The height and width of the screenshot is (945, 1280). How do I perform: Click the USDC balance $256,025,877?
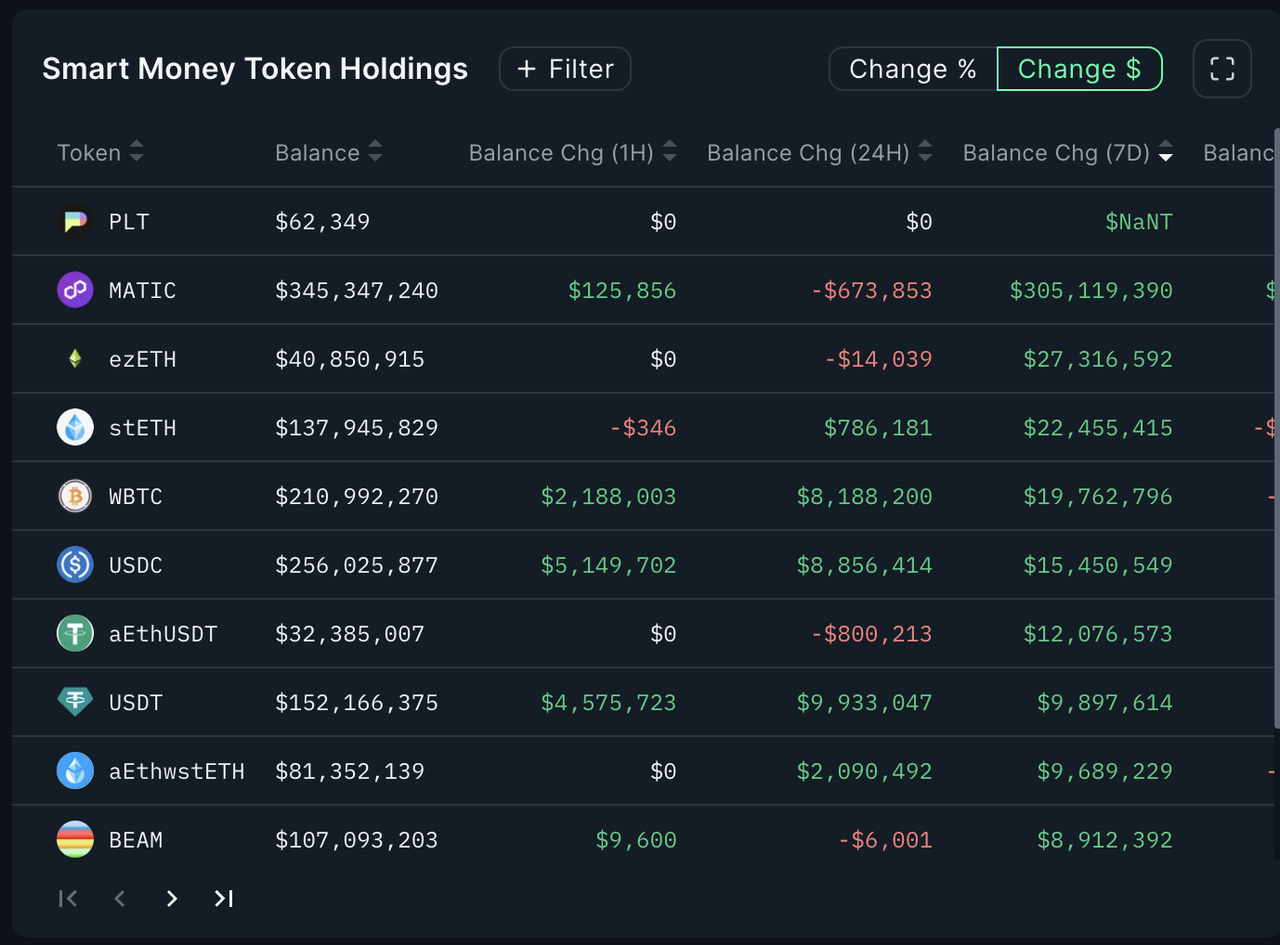coord(357,566)
